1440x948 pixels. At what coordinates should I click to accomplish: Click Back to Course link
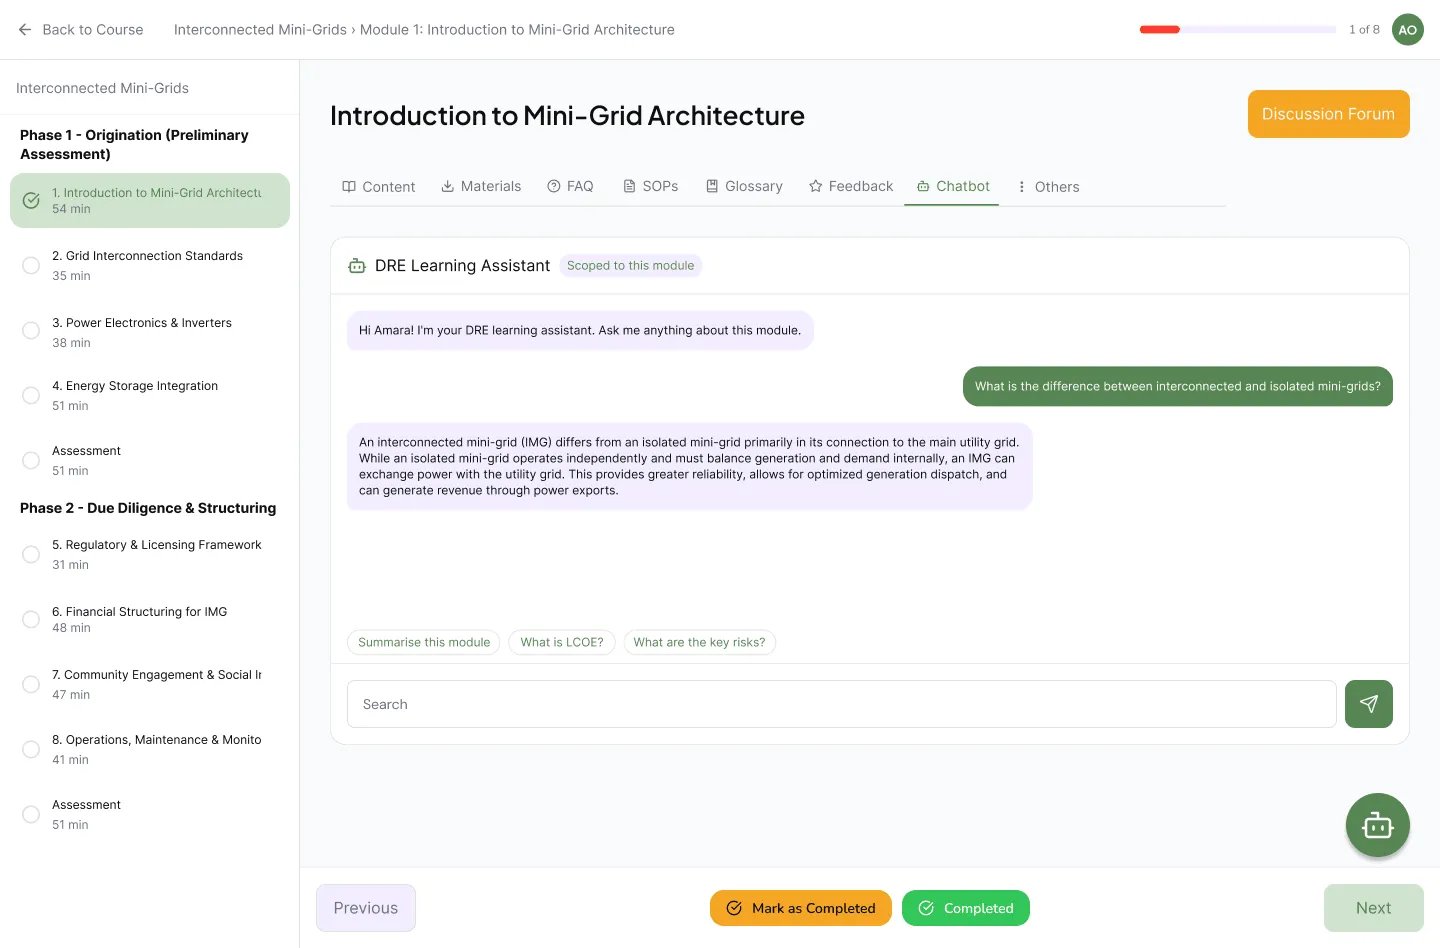pos(80,30)
